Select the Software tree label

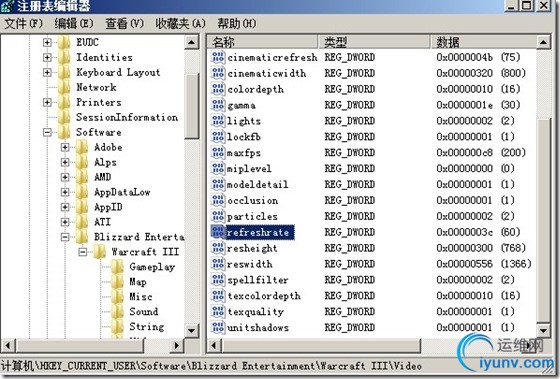pos(99,132)
